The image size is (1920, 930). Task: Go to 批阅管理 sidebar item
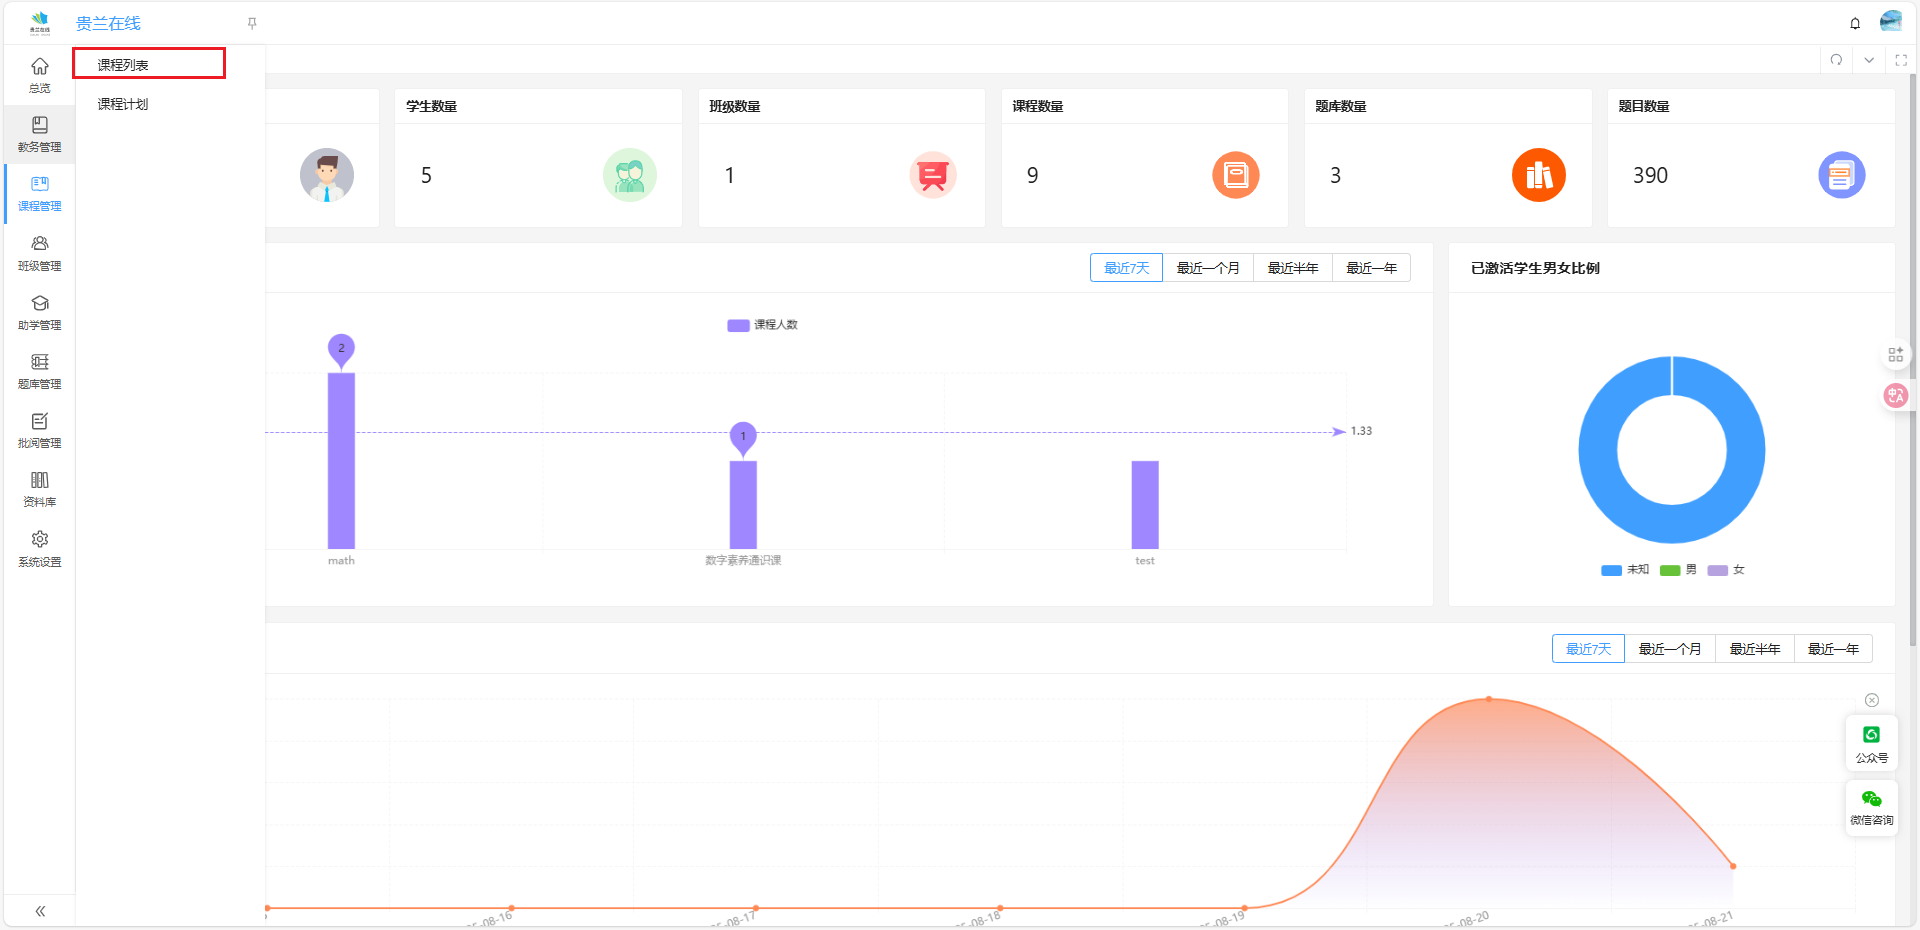point(40,430)
